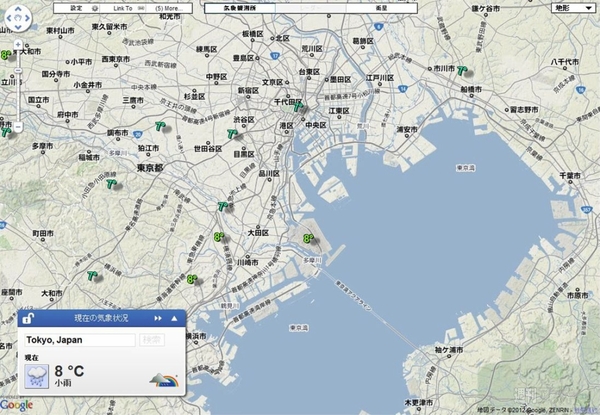
Task: Select the 7° station north of 大和市
Action: (x=92, y=275)
